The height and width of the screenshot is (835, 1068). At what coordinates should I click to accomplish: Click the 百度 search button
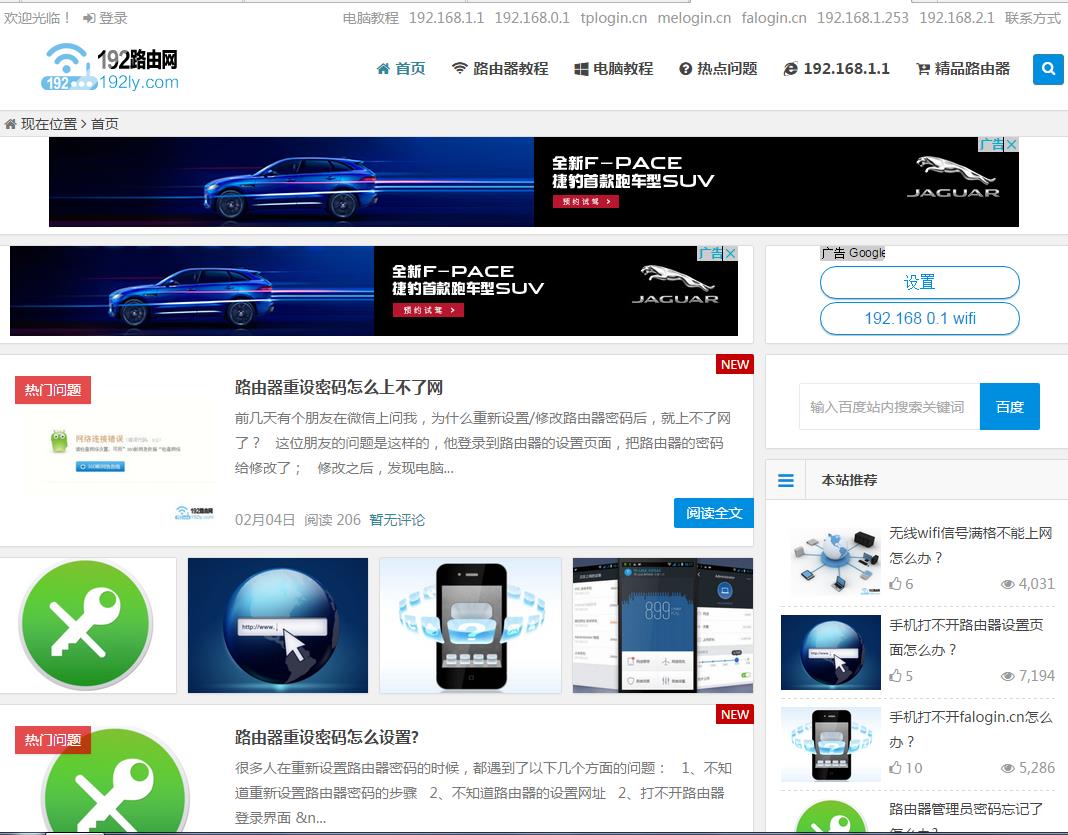1009,407
